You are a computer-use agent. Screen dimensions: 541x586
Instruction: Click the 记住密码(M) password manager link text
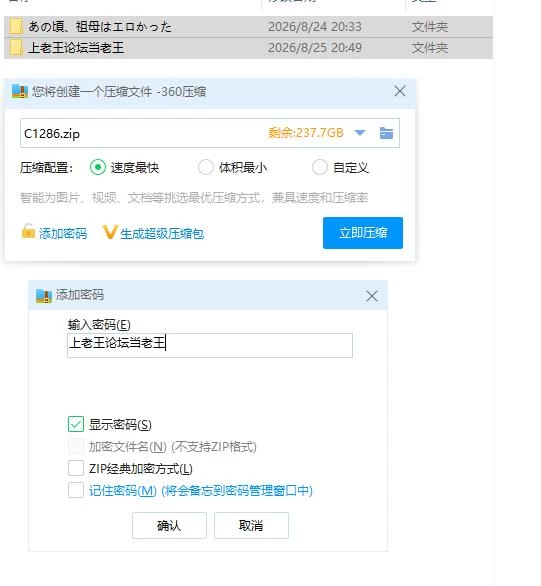201,490
